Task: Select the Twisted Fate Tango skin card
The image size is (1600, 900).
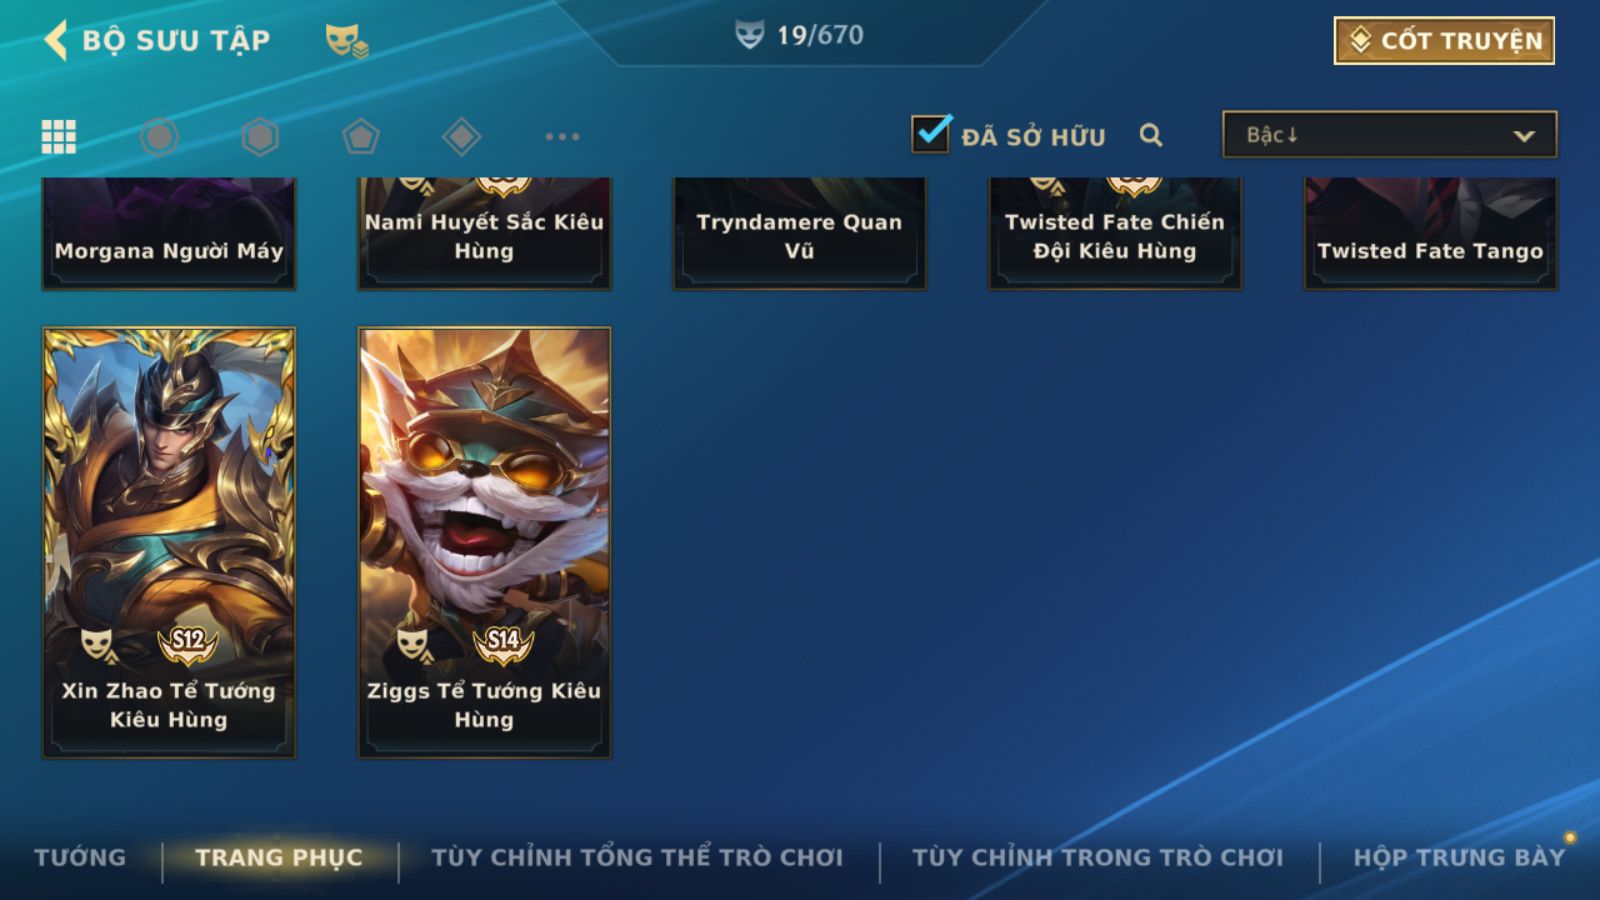Action: [x=1430, y=233]
